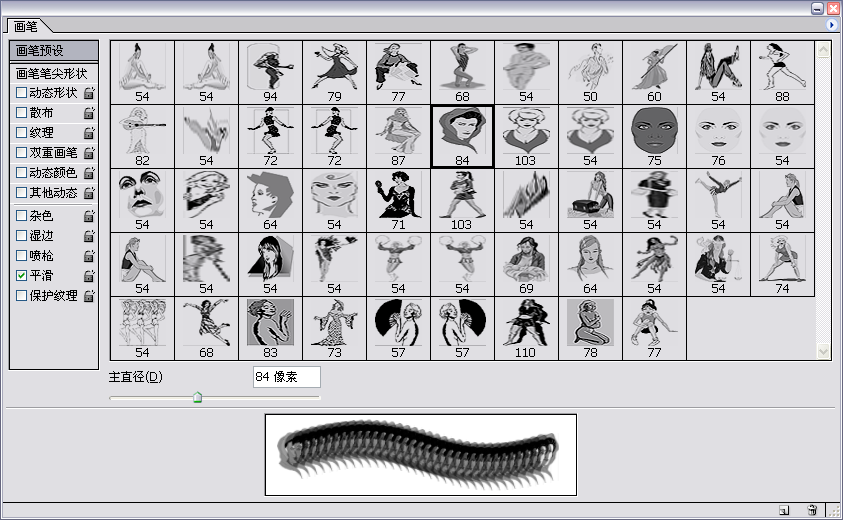
Task: Toggle lock for 湿边
Action: (x=89, y=236)
